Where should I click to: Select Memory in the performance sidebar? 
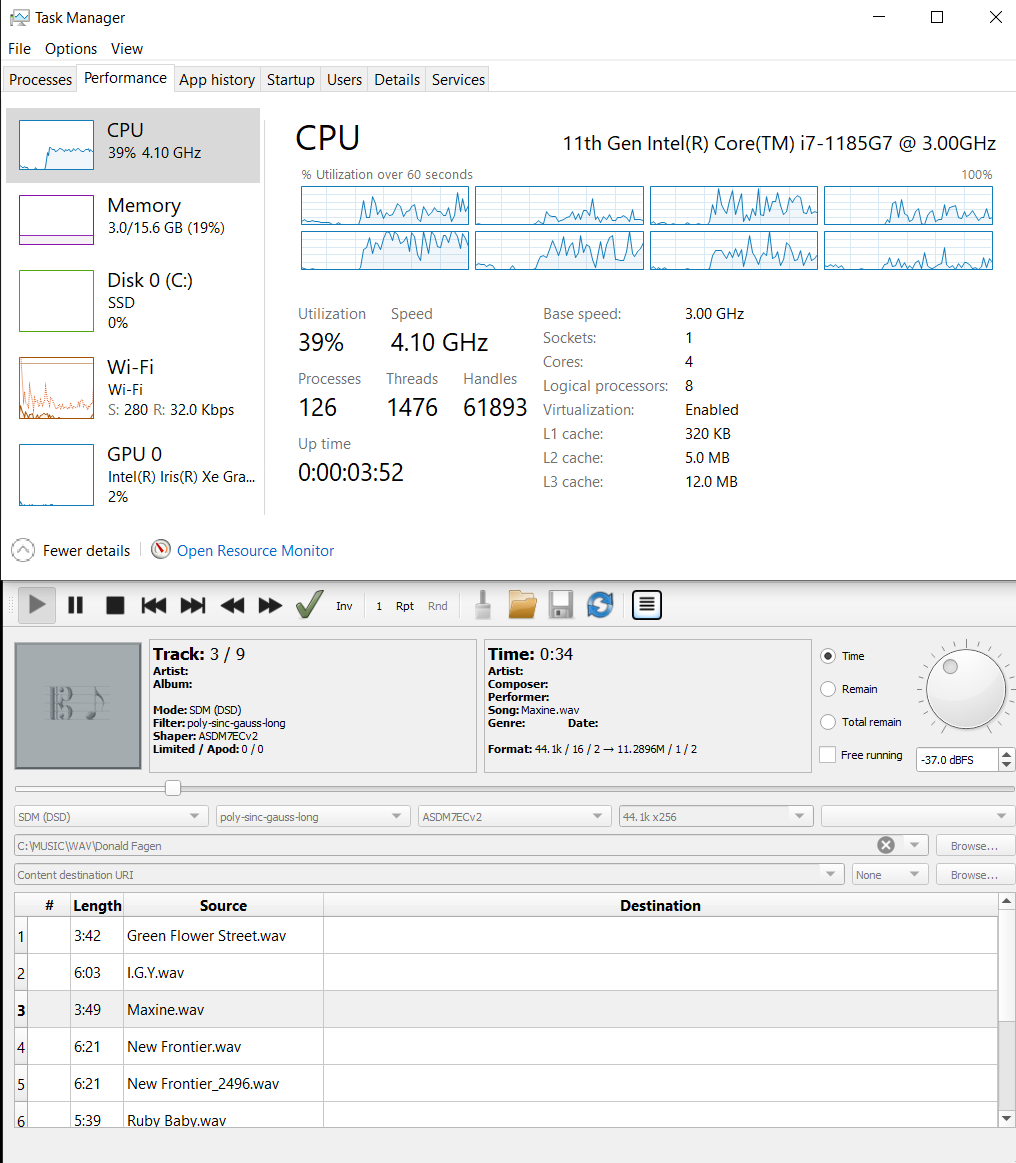click(x=133, y=220)
